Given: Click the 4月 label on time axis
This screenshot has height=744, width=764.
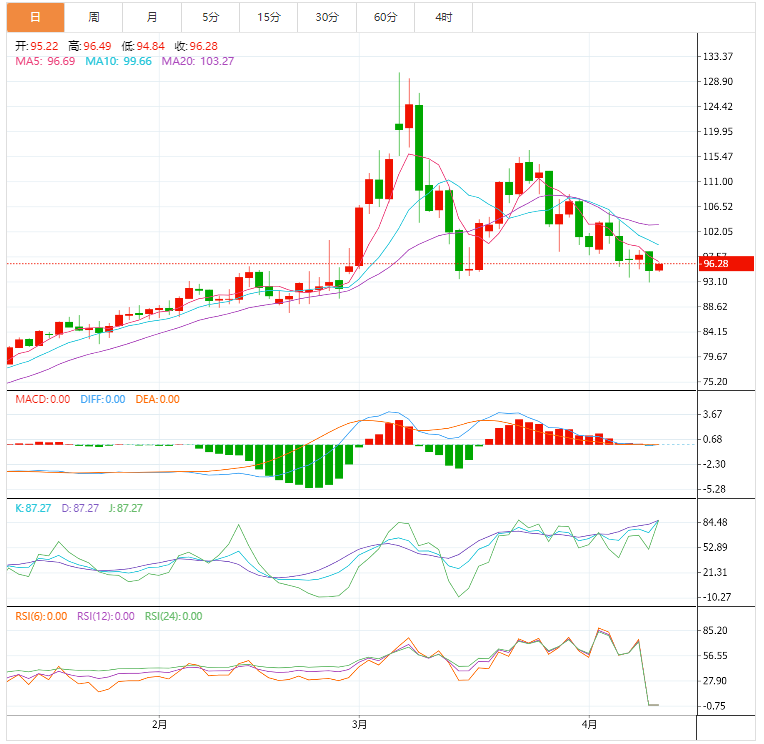Looking at the screenshot, I should point(590,724).
